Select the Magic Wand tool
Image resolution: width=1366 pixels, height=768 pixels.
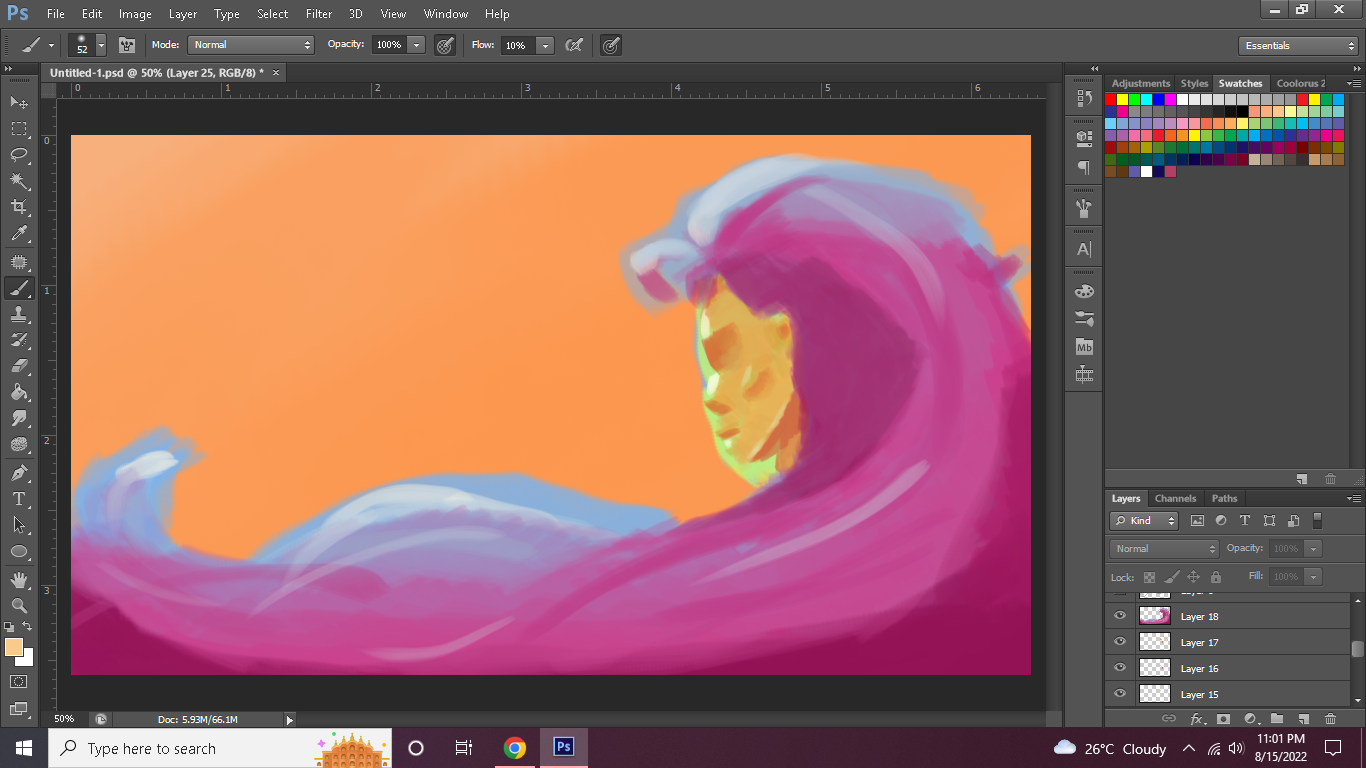click(19, 181)
